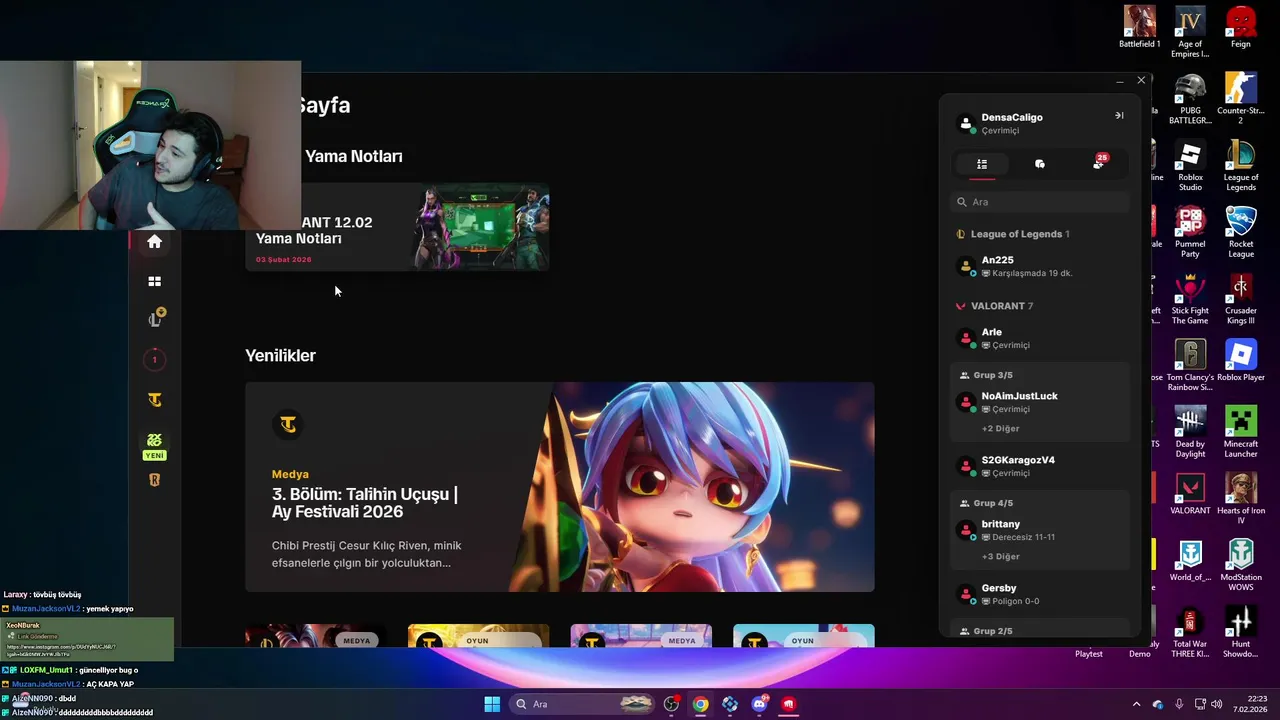Open the first MEDYA news card at bottom
Image resolution: width=1280 pixels, height=720 pixels.
[x=316, y=636]
